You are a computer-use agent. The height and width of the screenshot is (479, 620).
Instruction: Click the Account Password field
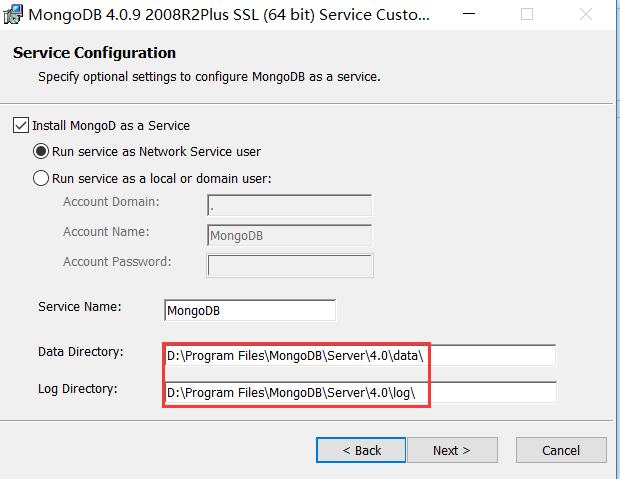(290, 265)
